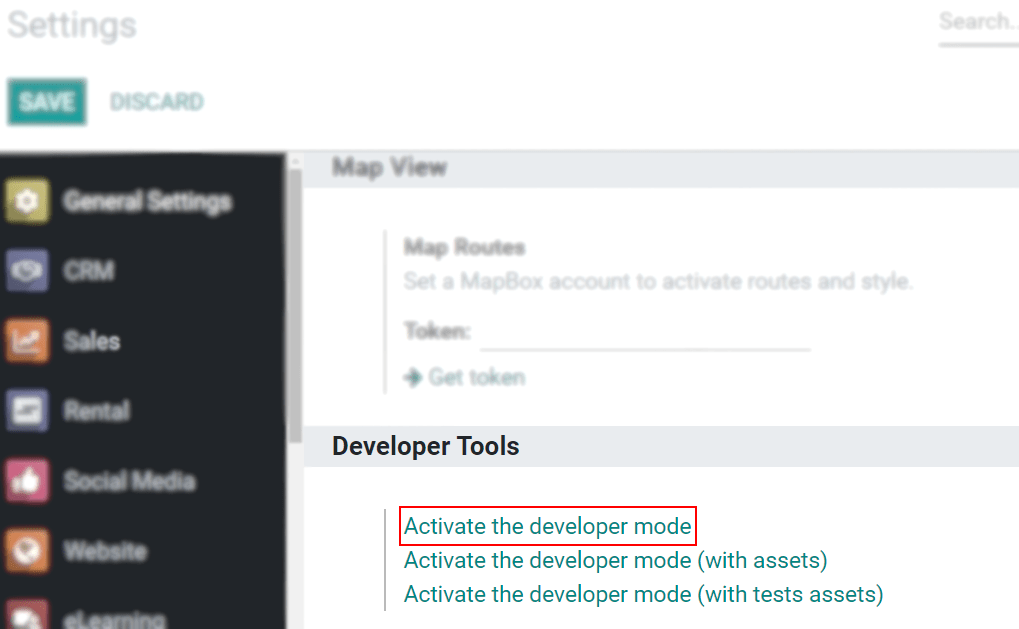Click the settings Search box
The height and width of the screenshot is (629, 1019).
(x=979, y=25)
